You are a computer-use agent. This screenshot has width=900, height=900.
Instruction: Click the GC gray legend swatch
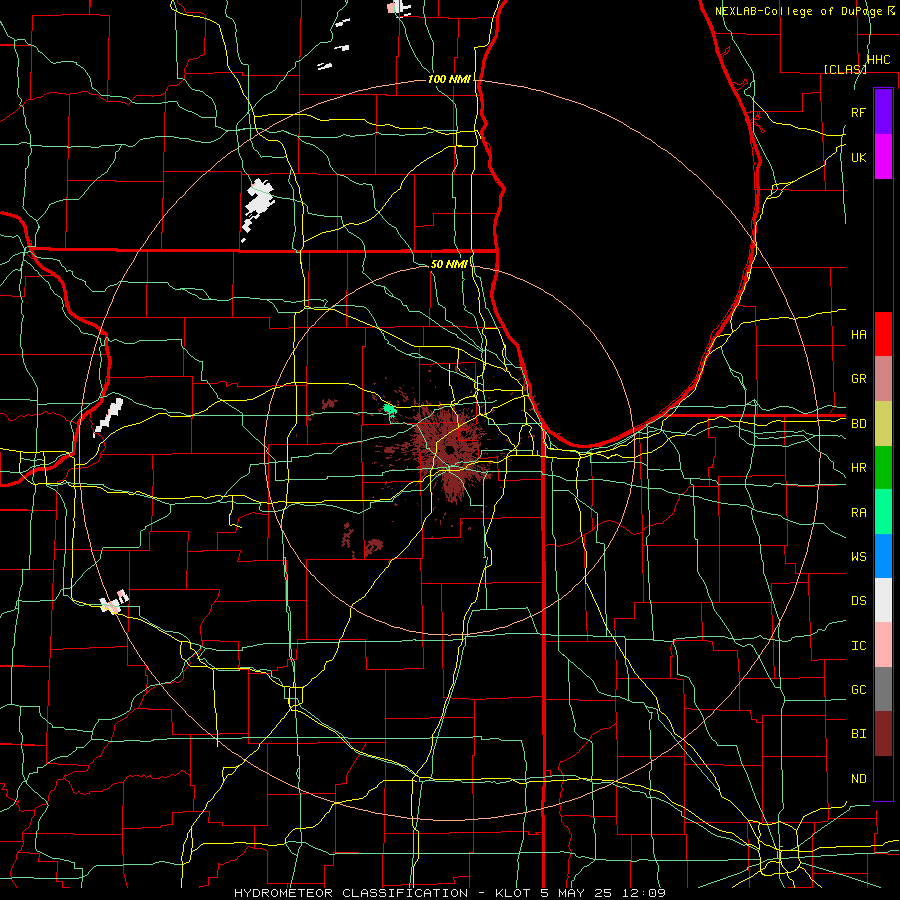point(883,689)
